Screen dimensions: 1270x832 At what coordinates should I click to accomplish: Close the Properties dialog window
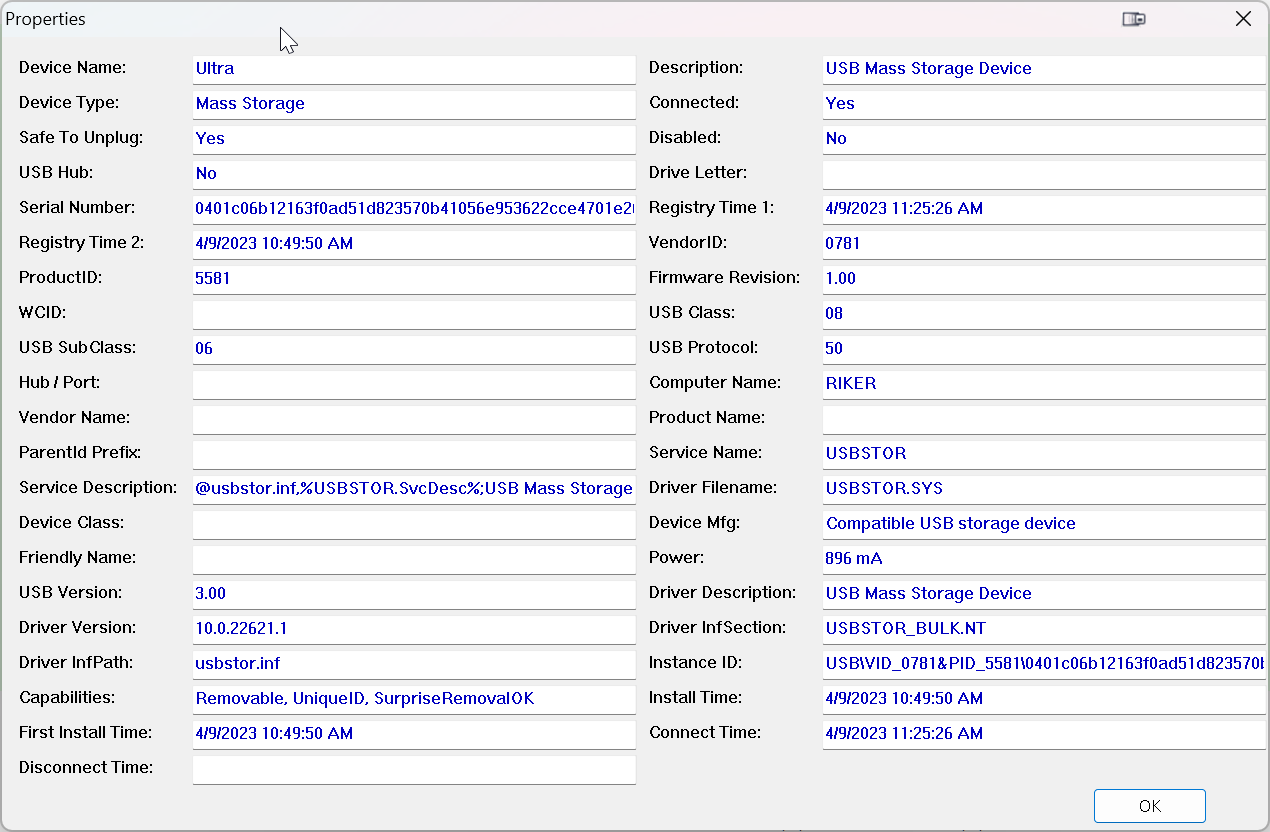tap(1243, 19)
